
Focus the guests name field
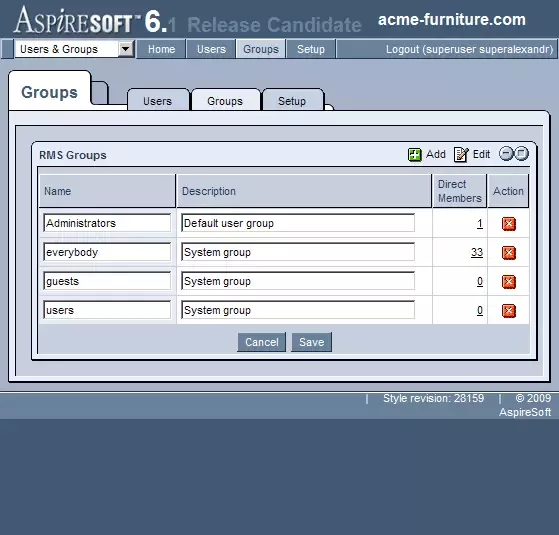coord(107,281)
